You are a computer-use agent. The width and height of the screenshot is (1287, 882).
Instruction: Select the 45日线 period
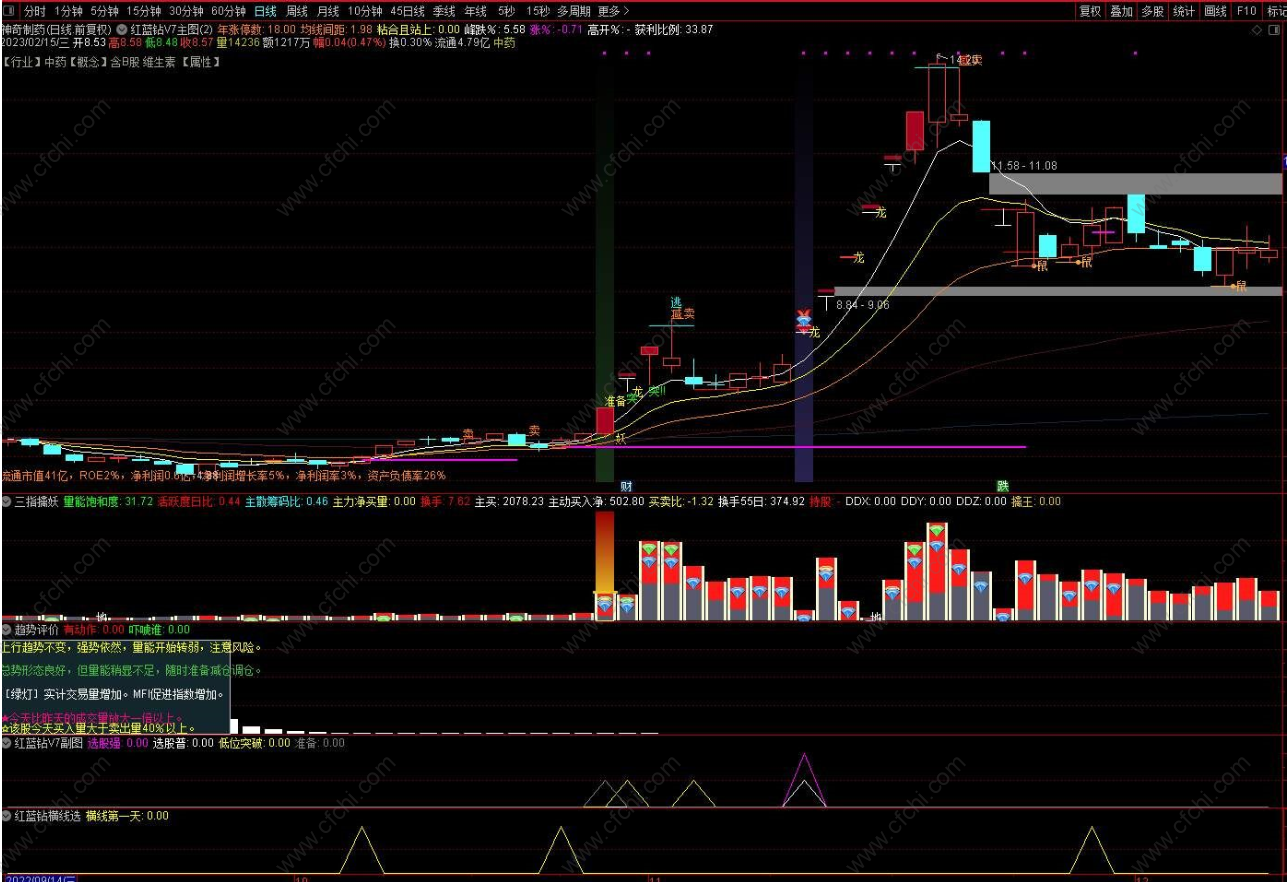coord(408,11)
